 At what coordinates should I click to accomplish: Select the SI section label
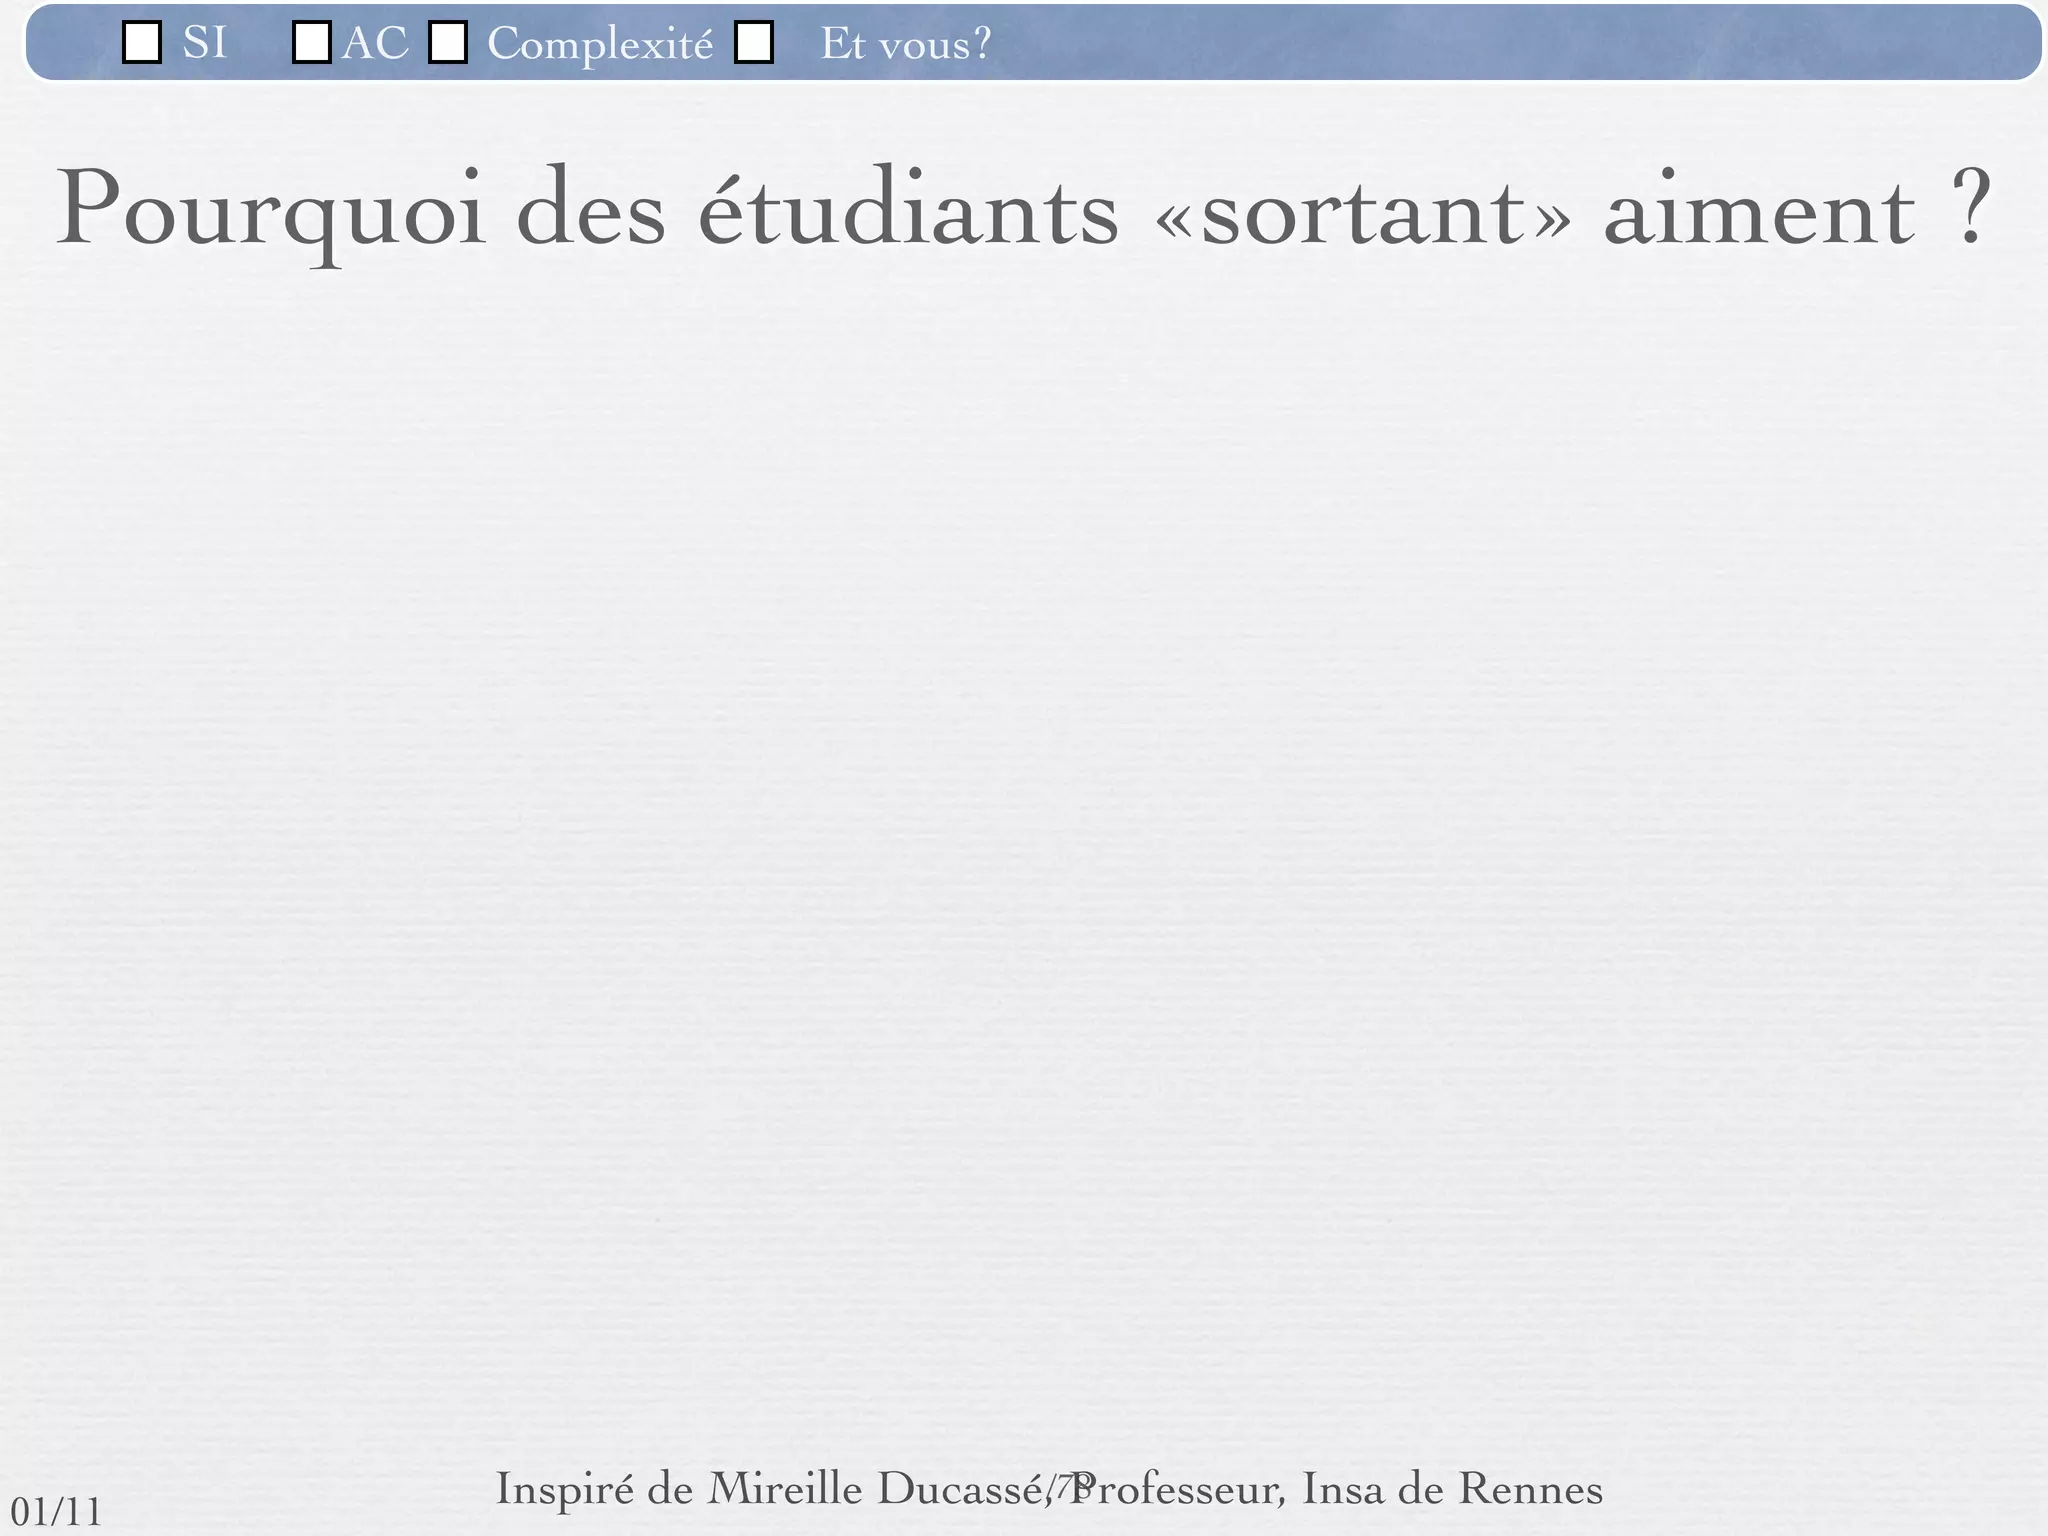click(x=205, y=43)
